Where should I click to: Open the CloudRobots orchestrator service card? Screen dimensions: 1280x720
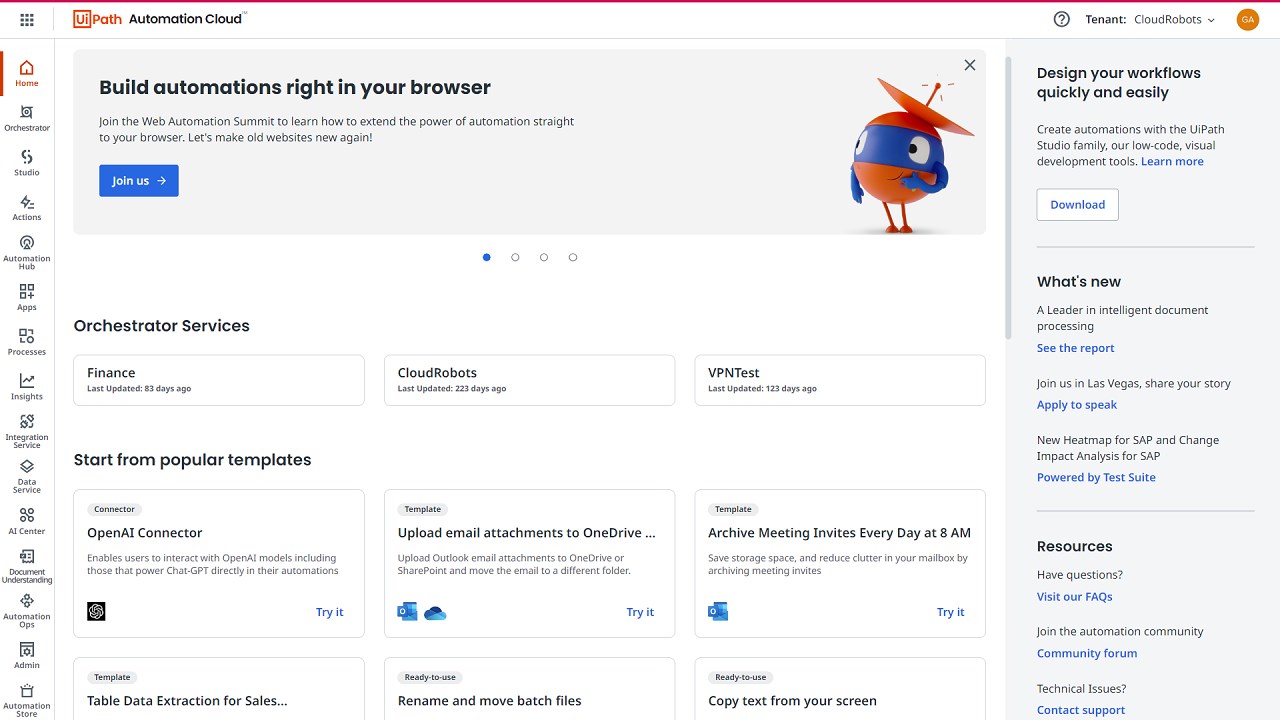(x=529, y=380)
